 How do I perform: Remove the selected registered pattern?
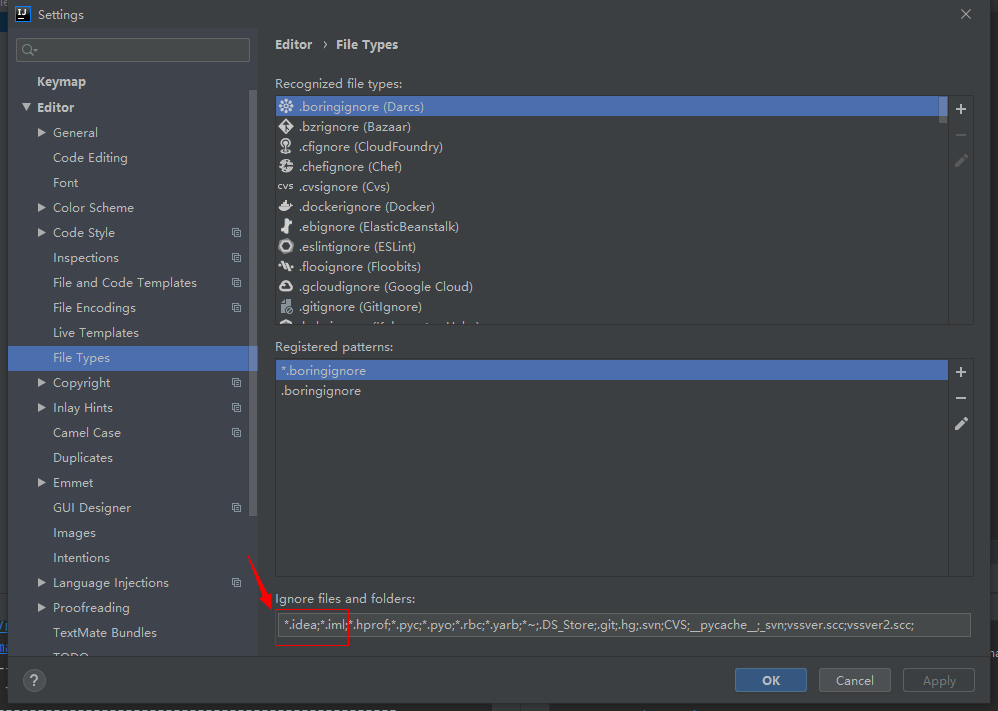point(961,398)
